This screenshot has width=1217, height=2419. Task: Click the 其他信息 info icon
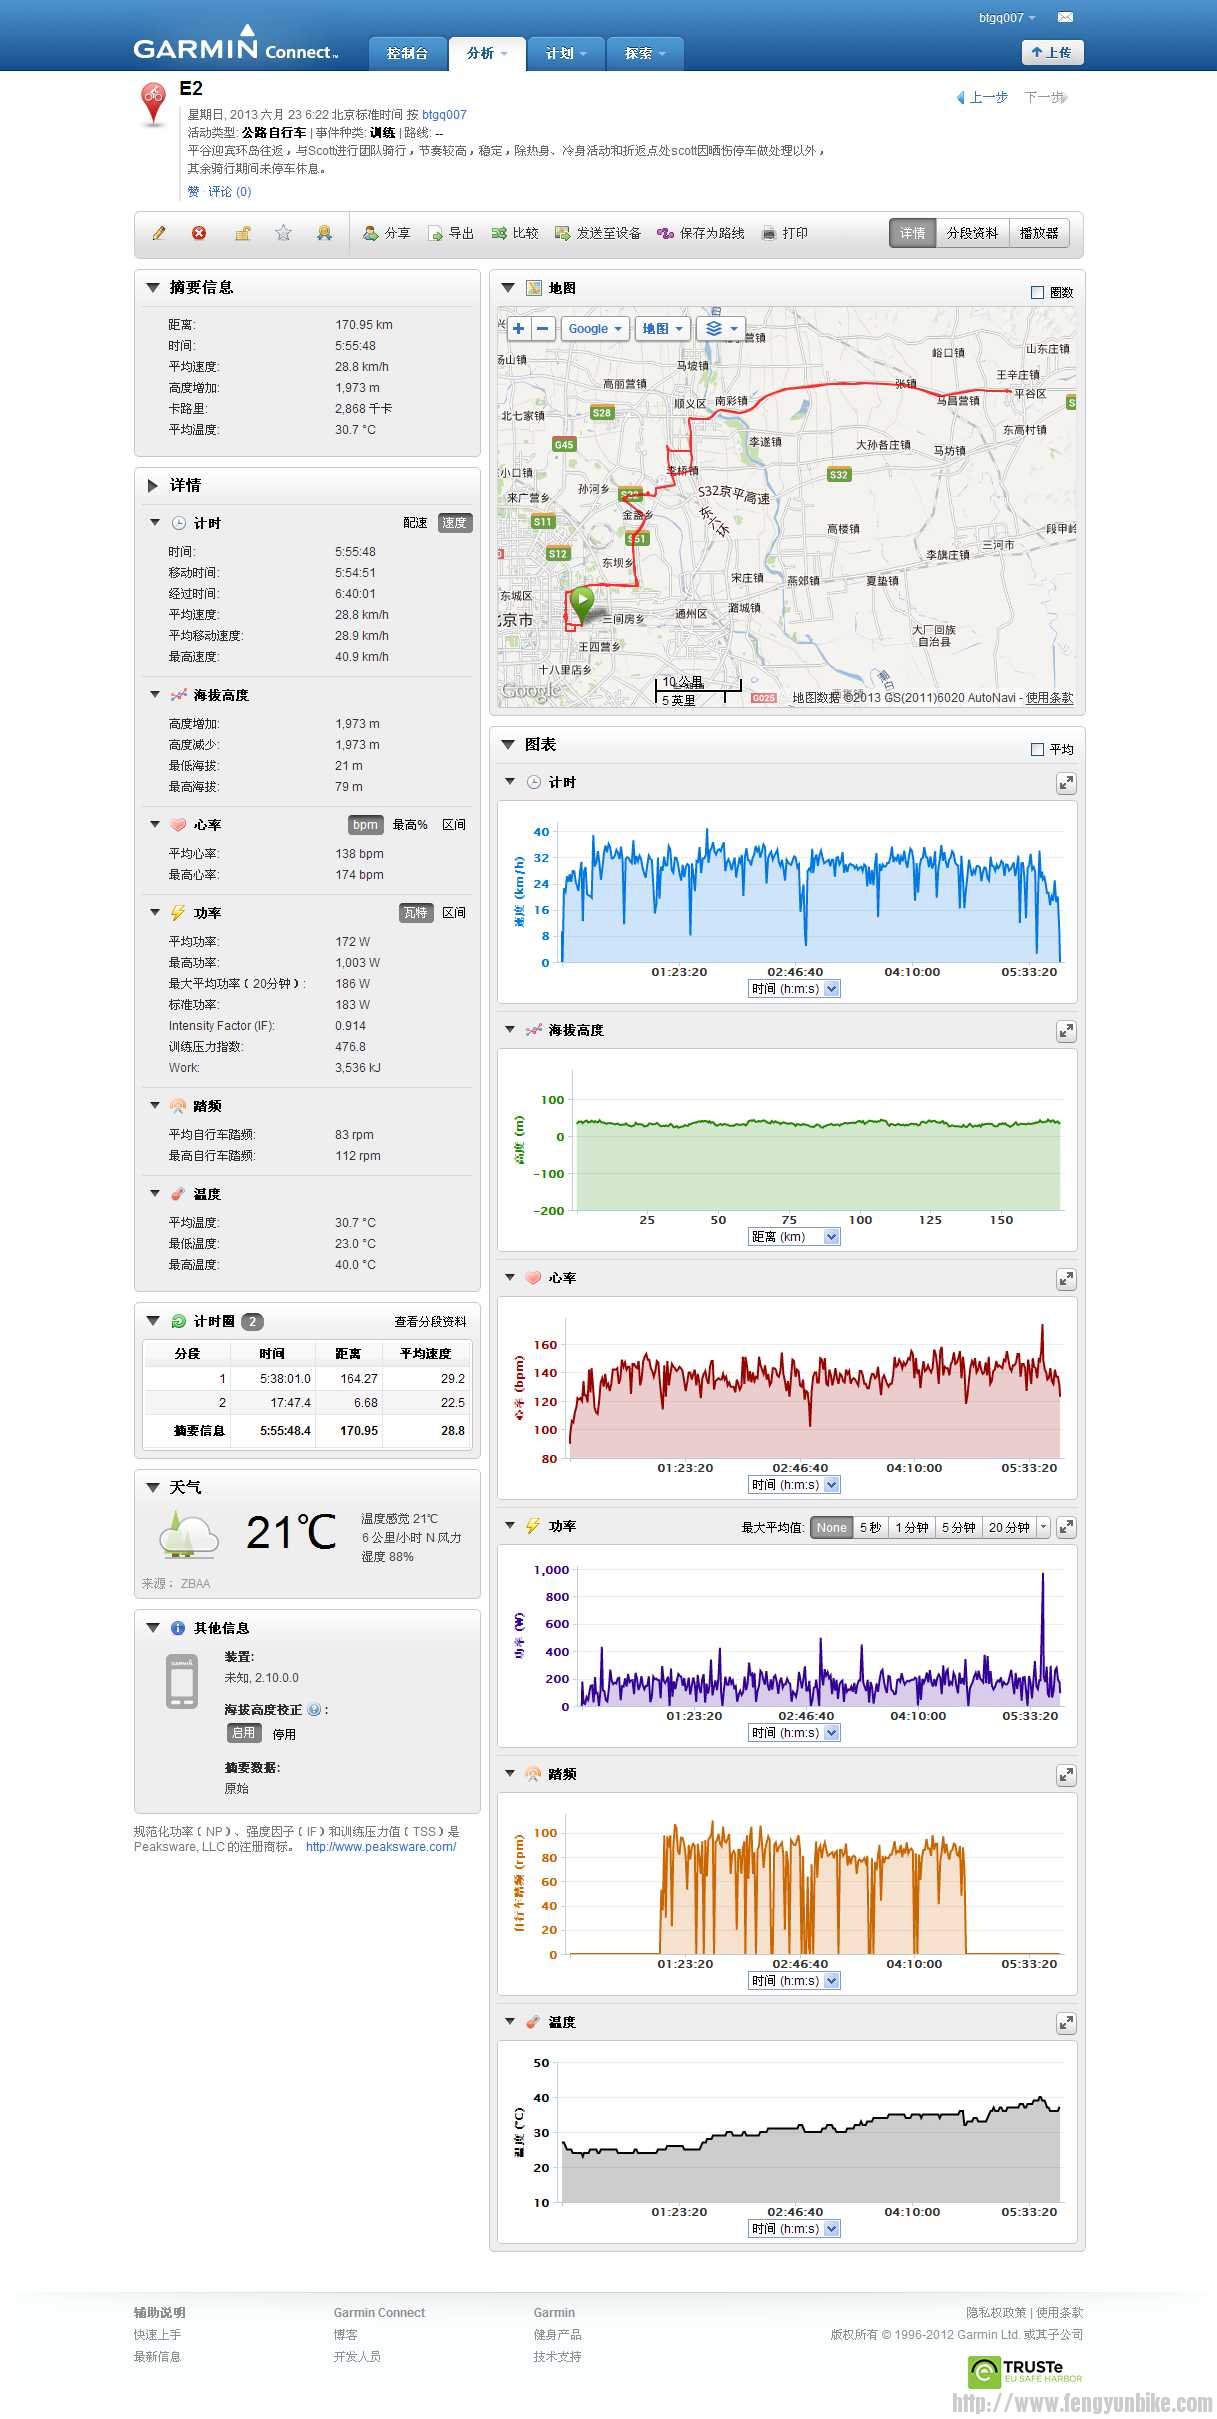(178, 1628)
